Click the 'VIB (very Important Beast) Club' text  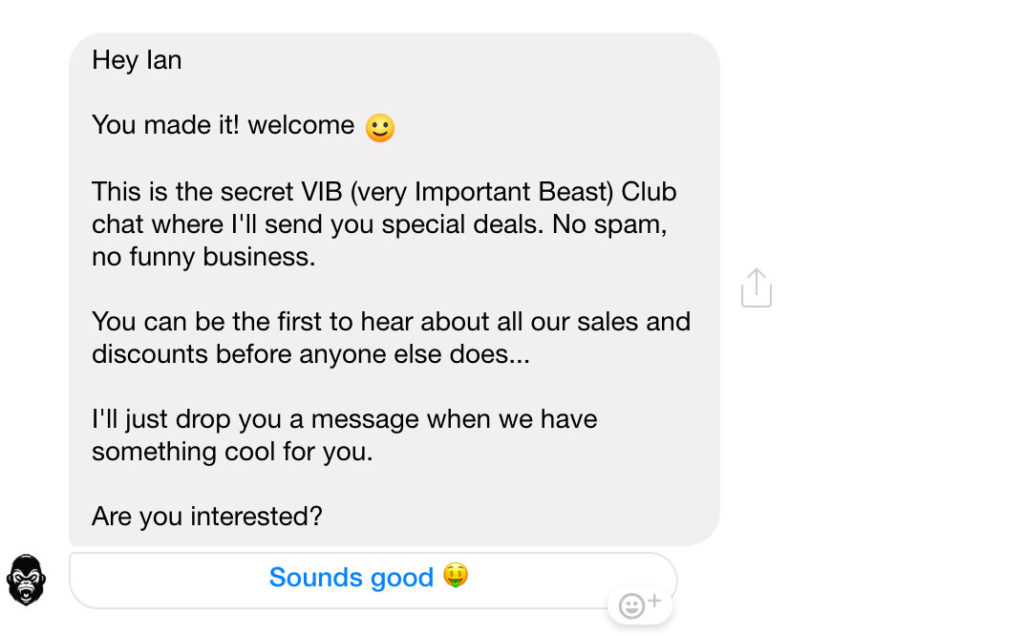(488, 192)
